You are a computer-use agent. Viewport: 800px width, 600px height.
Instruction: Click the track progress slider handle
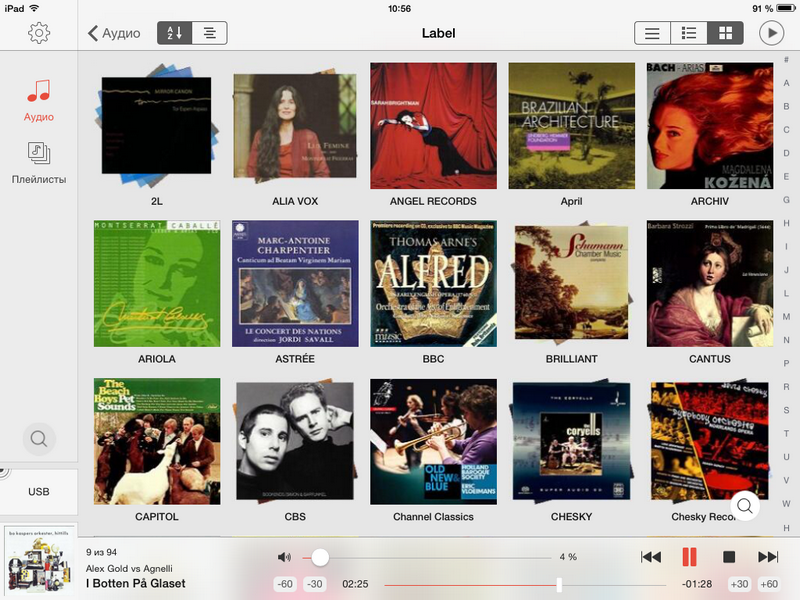click(x=559, y=585)
